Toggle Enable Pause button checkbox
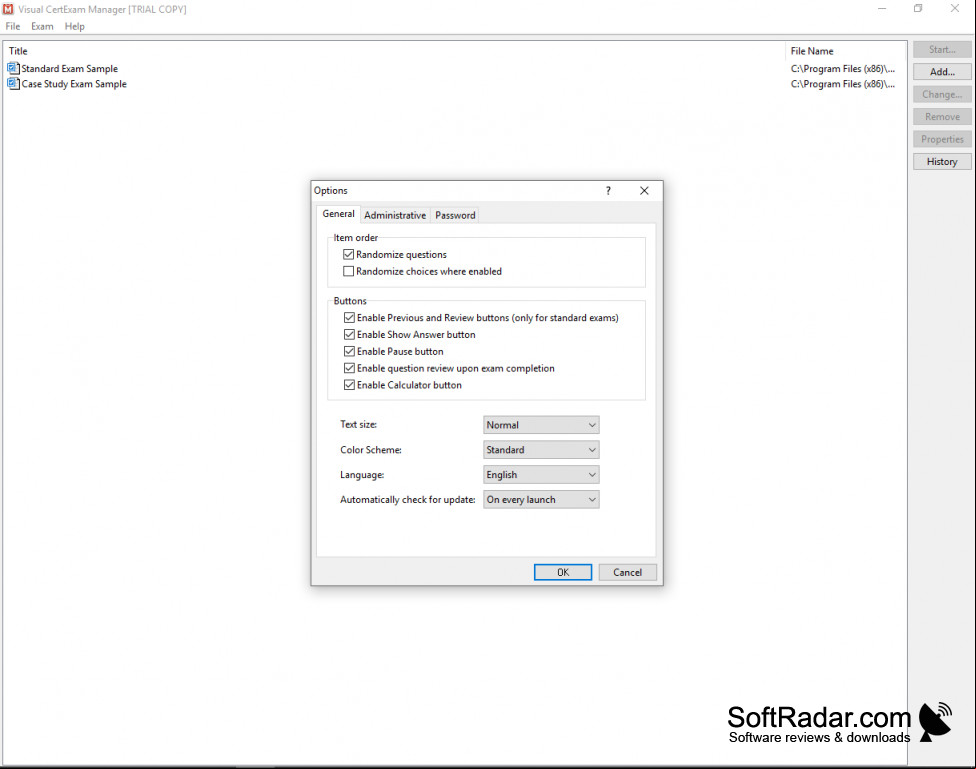 349,351
